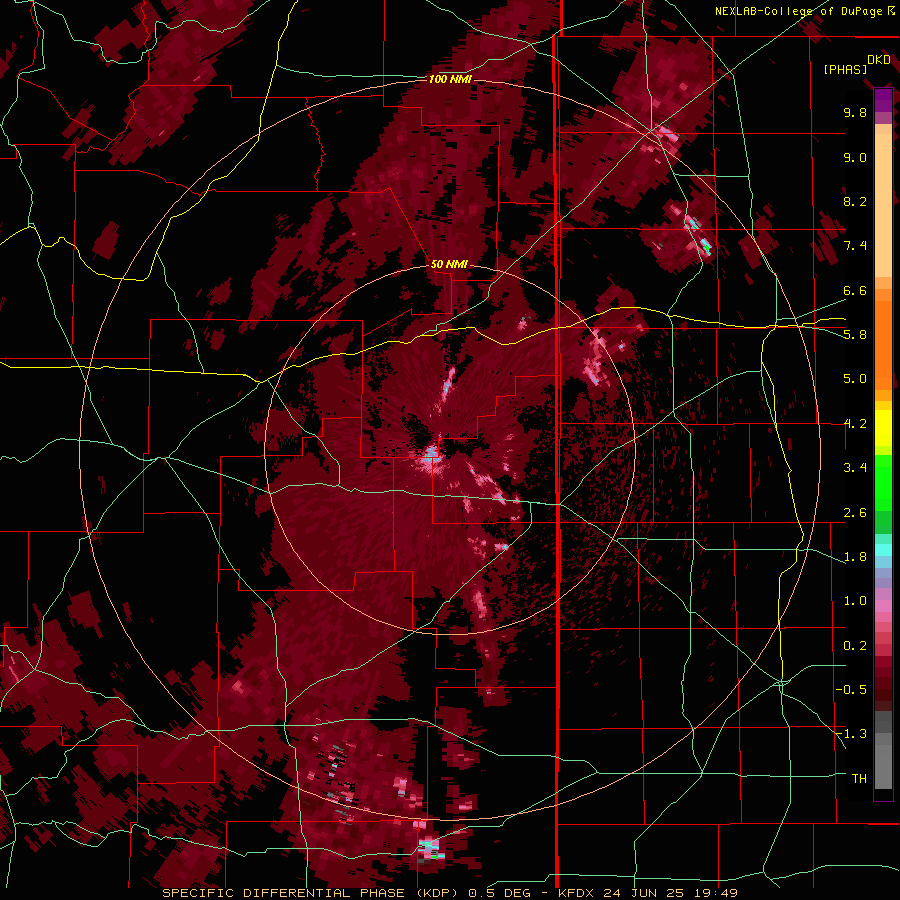
Task: Click the 1.8 value on the color scale
Action: pyautogui.click(x=855, y=557)
